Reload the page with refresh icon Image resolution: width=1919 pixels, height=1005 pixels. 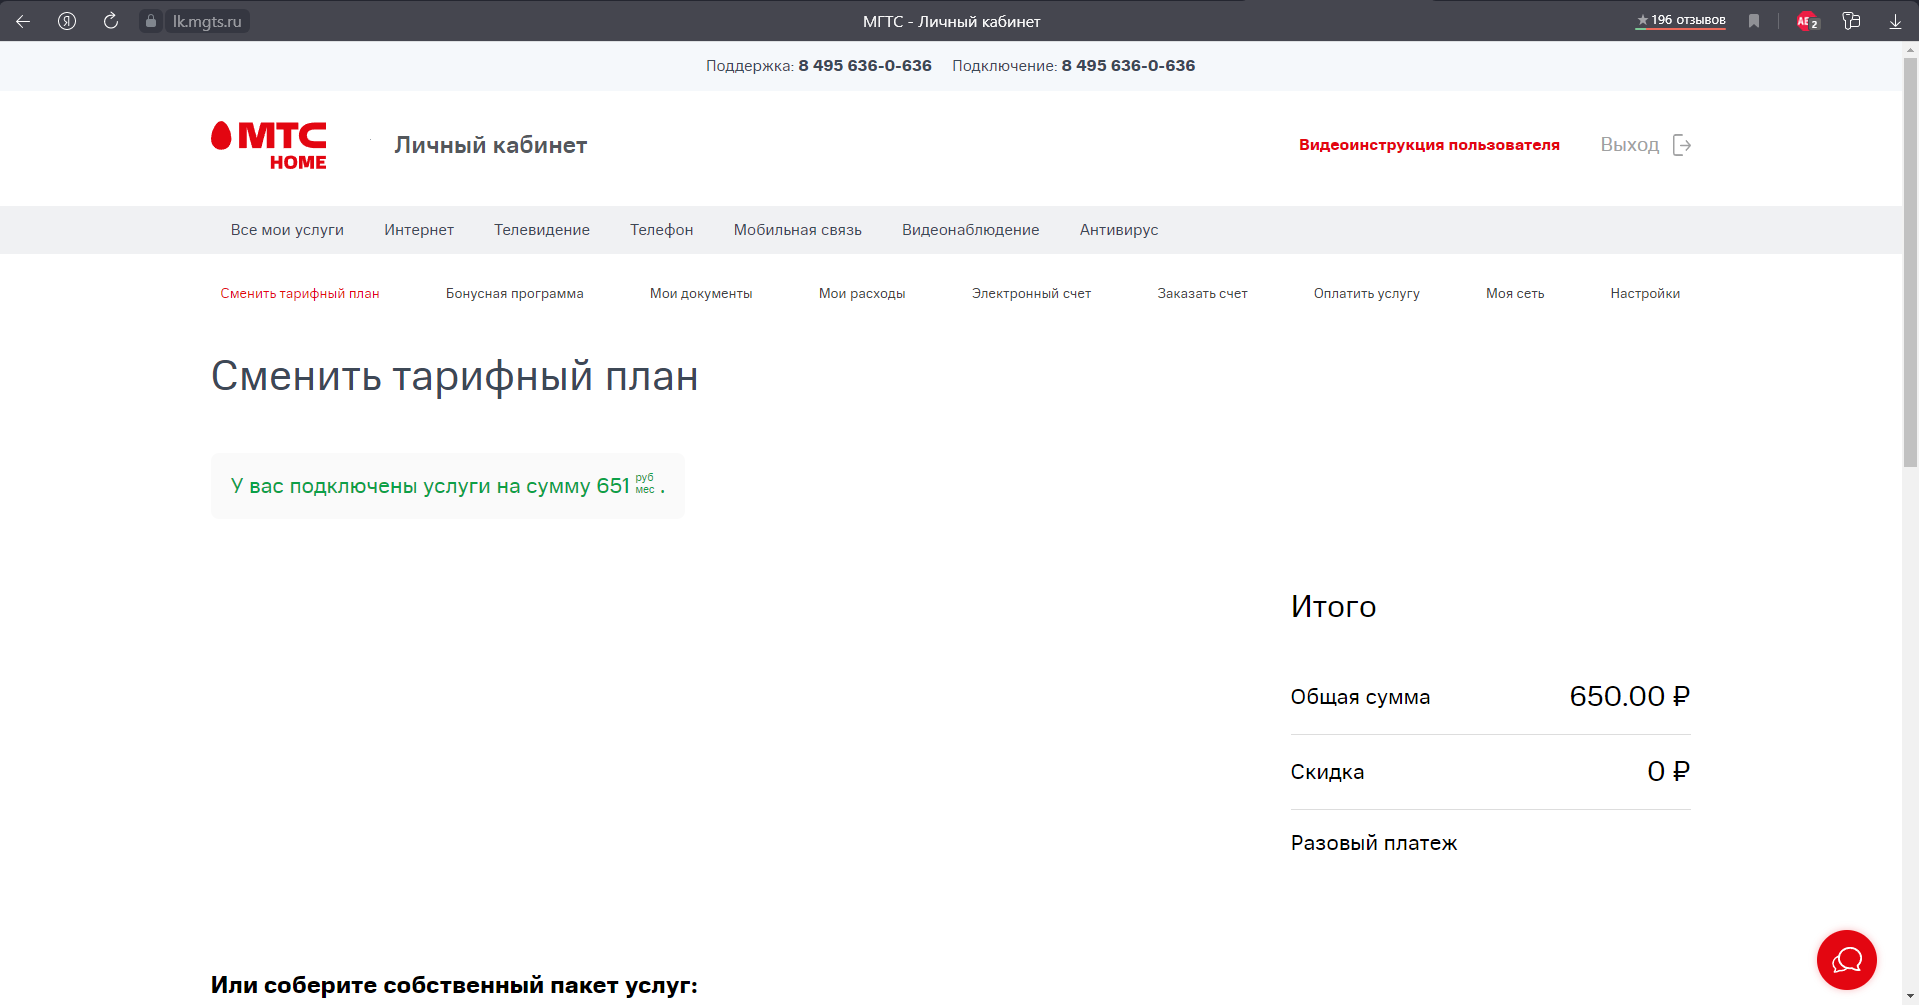pyautogui.click(x=111, y=21)
